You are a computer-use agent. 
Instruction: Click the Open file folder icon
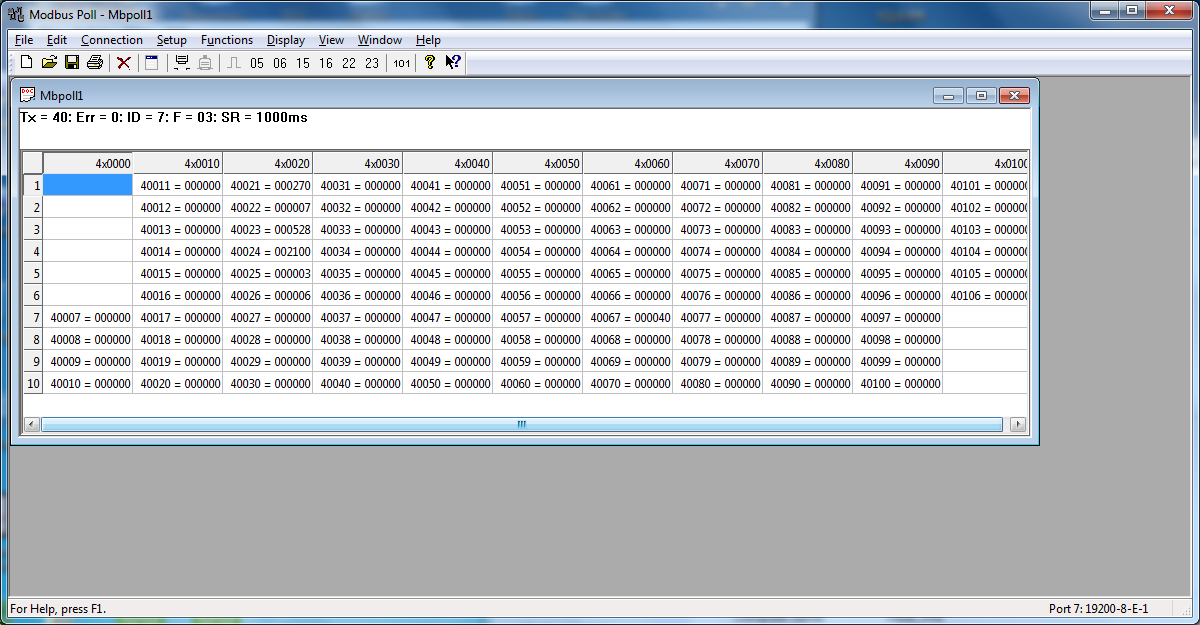(49, 63)
